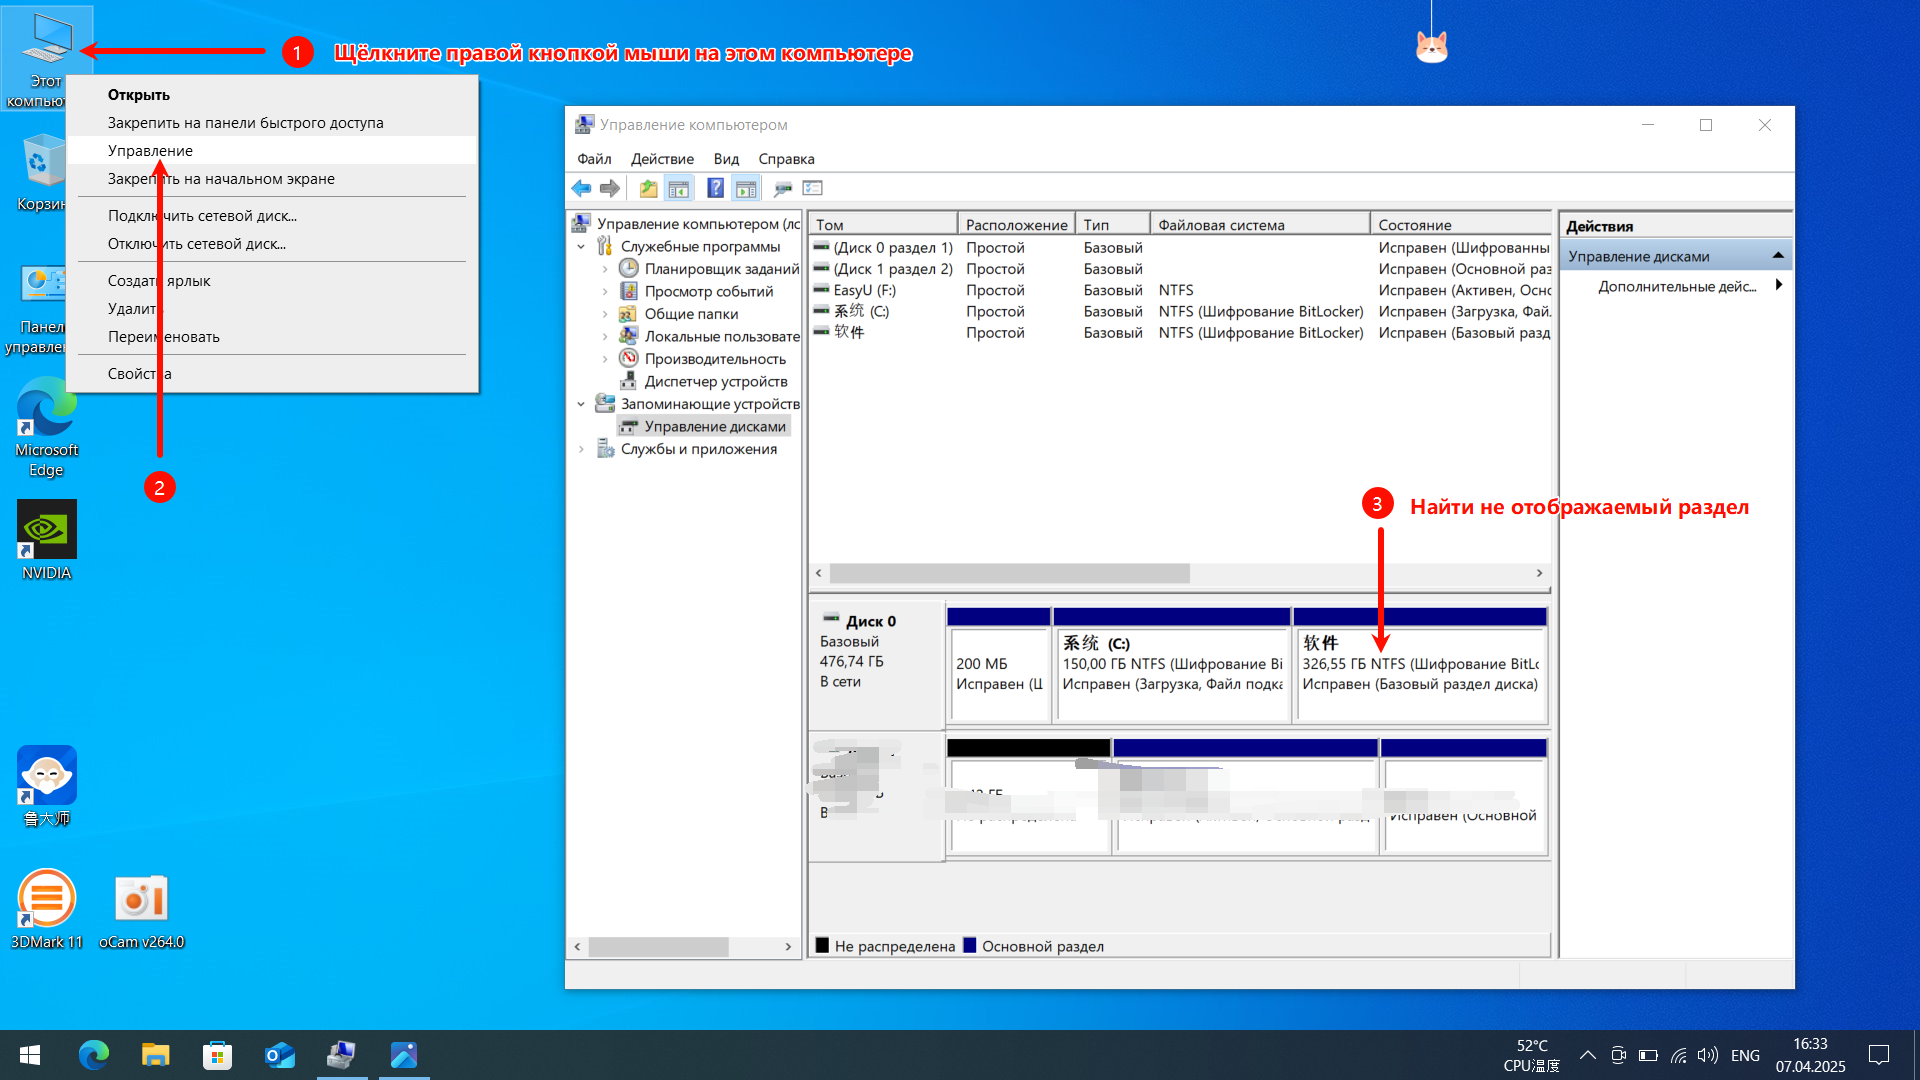Click the volume list horizontal scrollbar
1920x1080 pixels.
pos(1010,573)
